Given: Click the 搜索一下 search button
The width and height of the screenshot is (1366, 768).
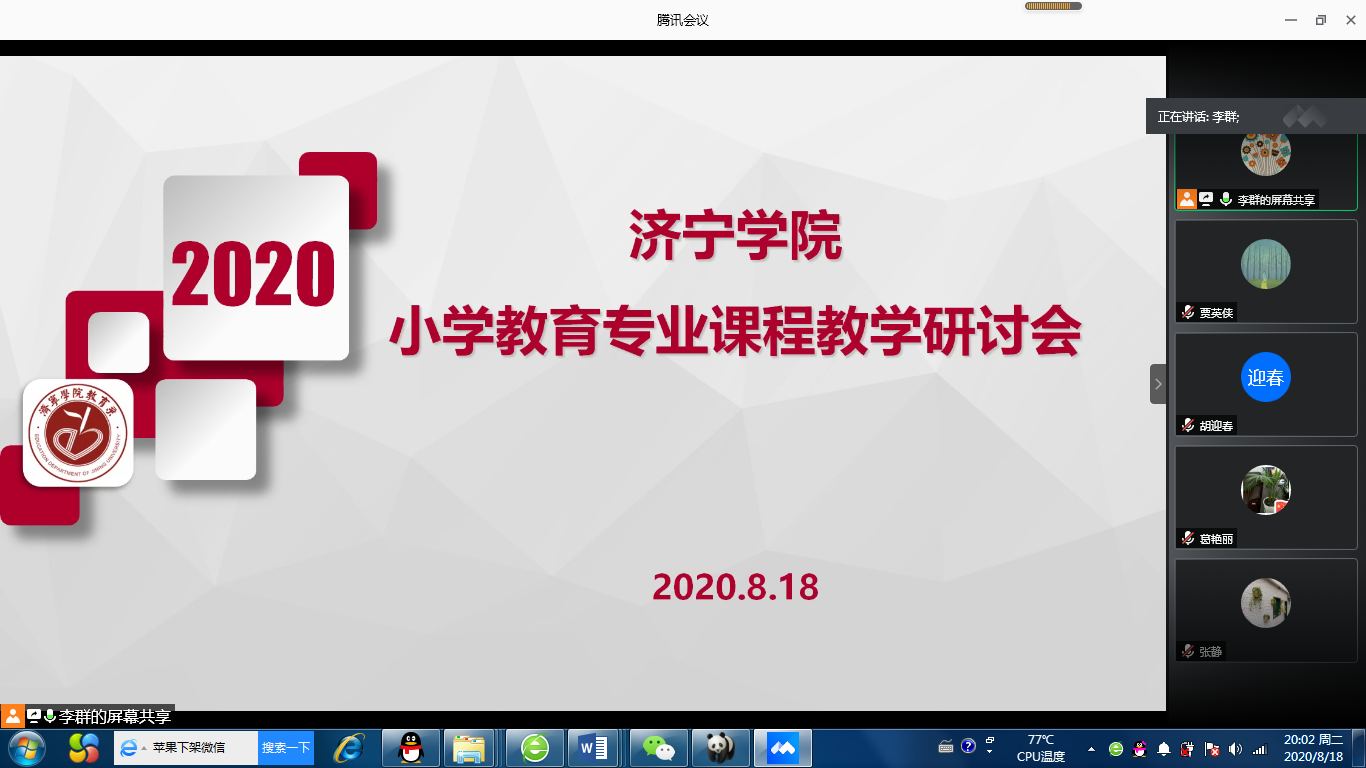Looking at the screenshot, I should point(286,747).
